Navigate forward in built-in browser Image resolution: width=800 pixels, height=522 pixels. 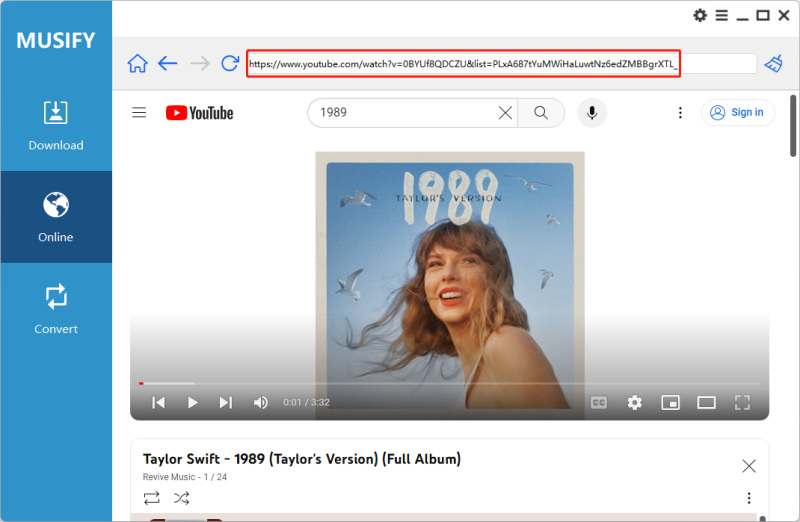coord(200,64)
